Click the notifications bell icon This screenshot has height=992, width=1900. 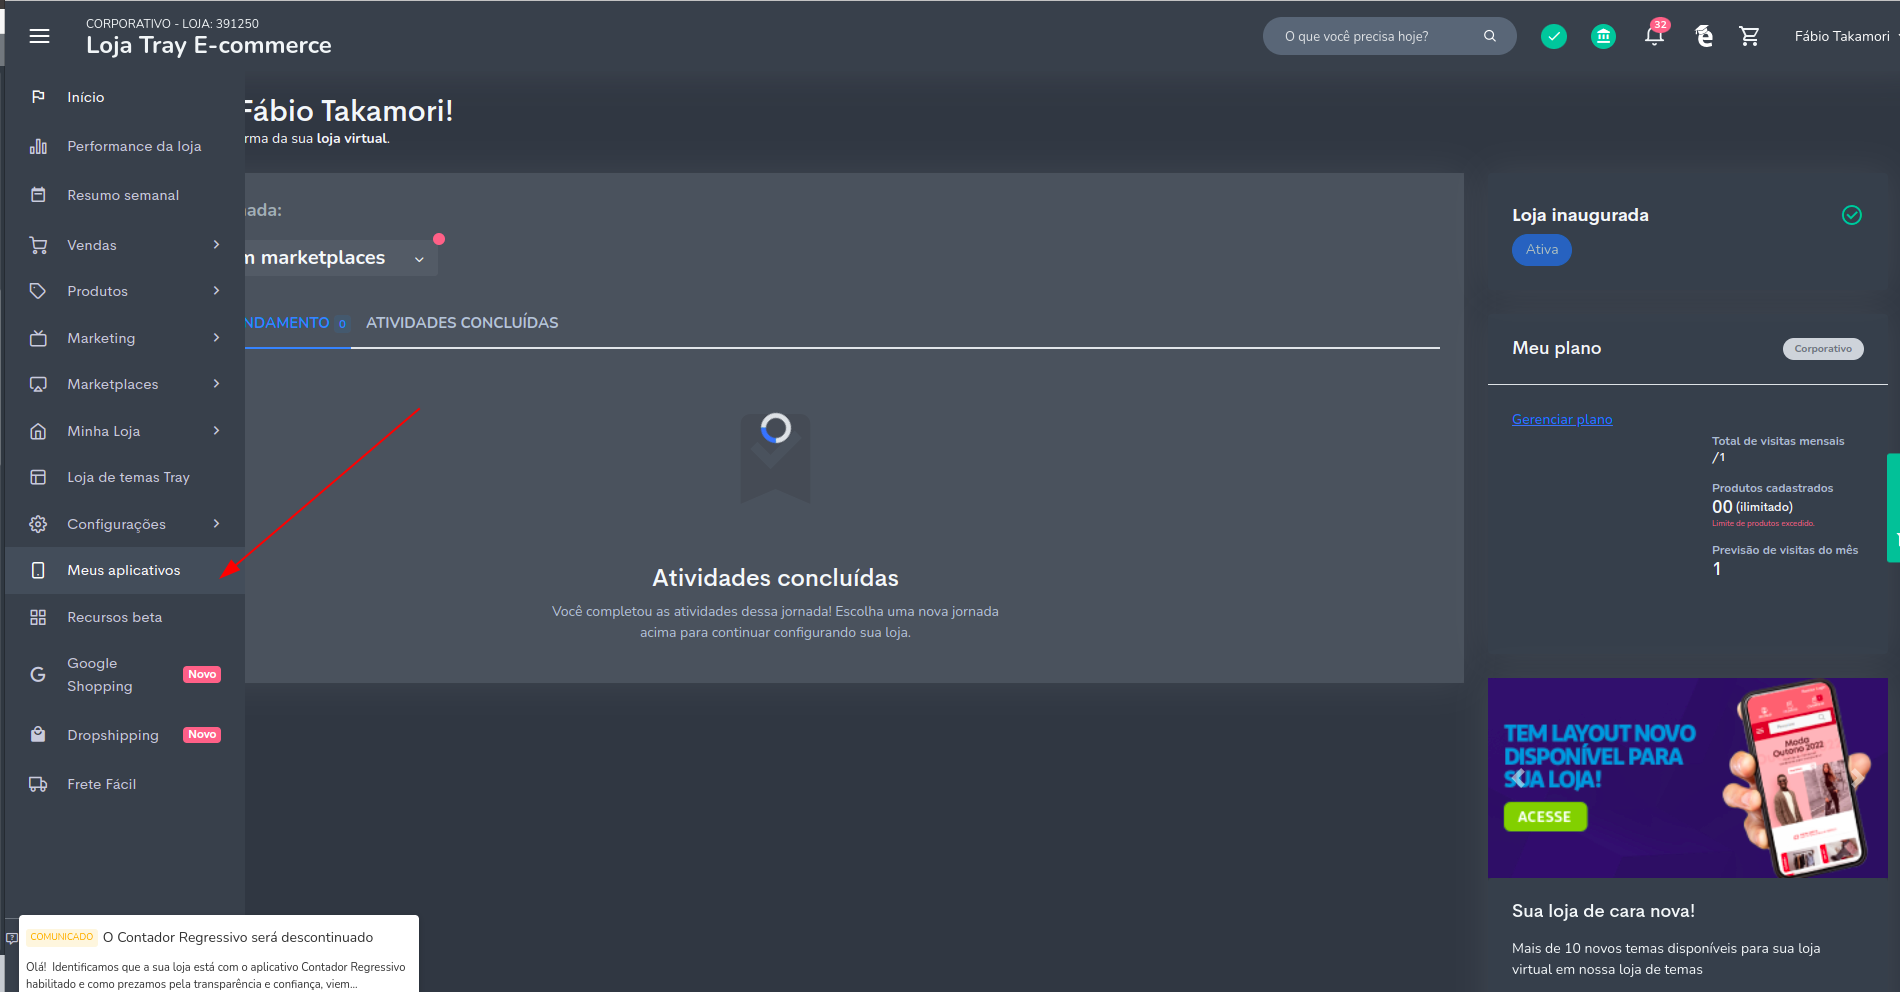click(1654, 37)
